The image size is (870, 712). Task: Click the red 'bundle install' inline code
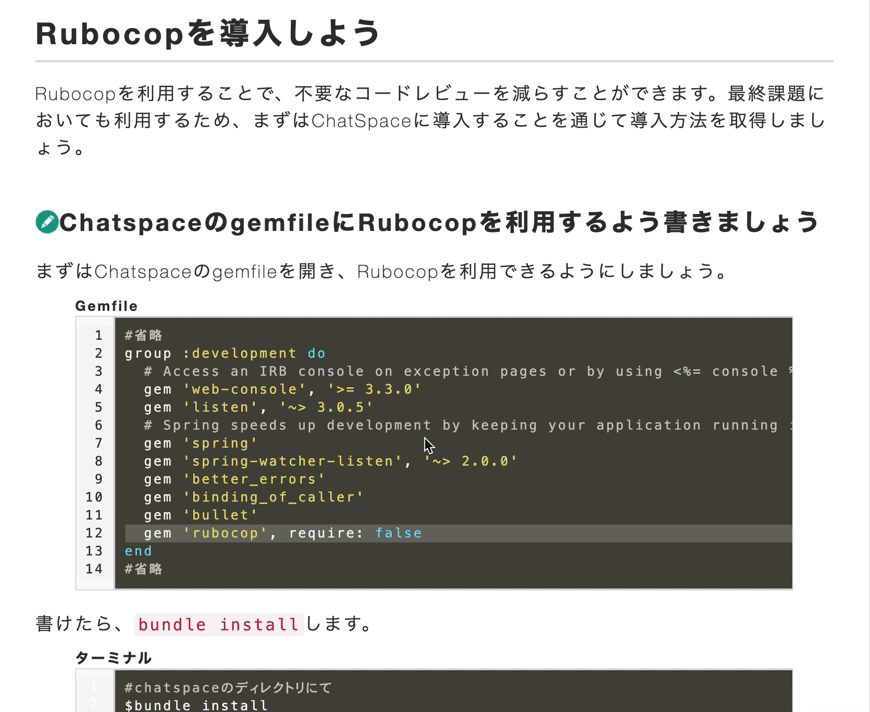(219, 624)
